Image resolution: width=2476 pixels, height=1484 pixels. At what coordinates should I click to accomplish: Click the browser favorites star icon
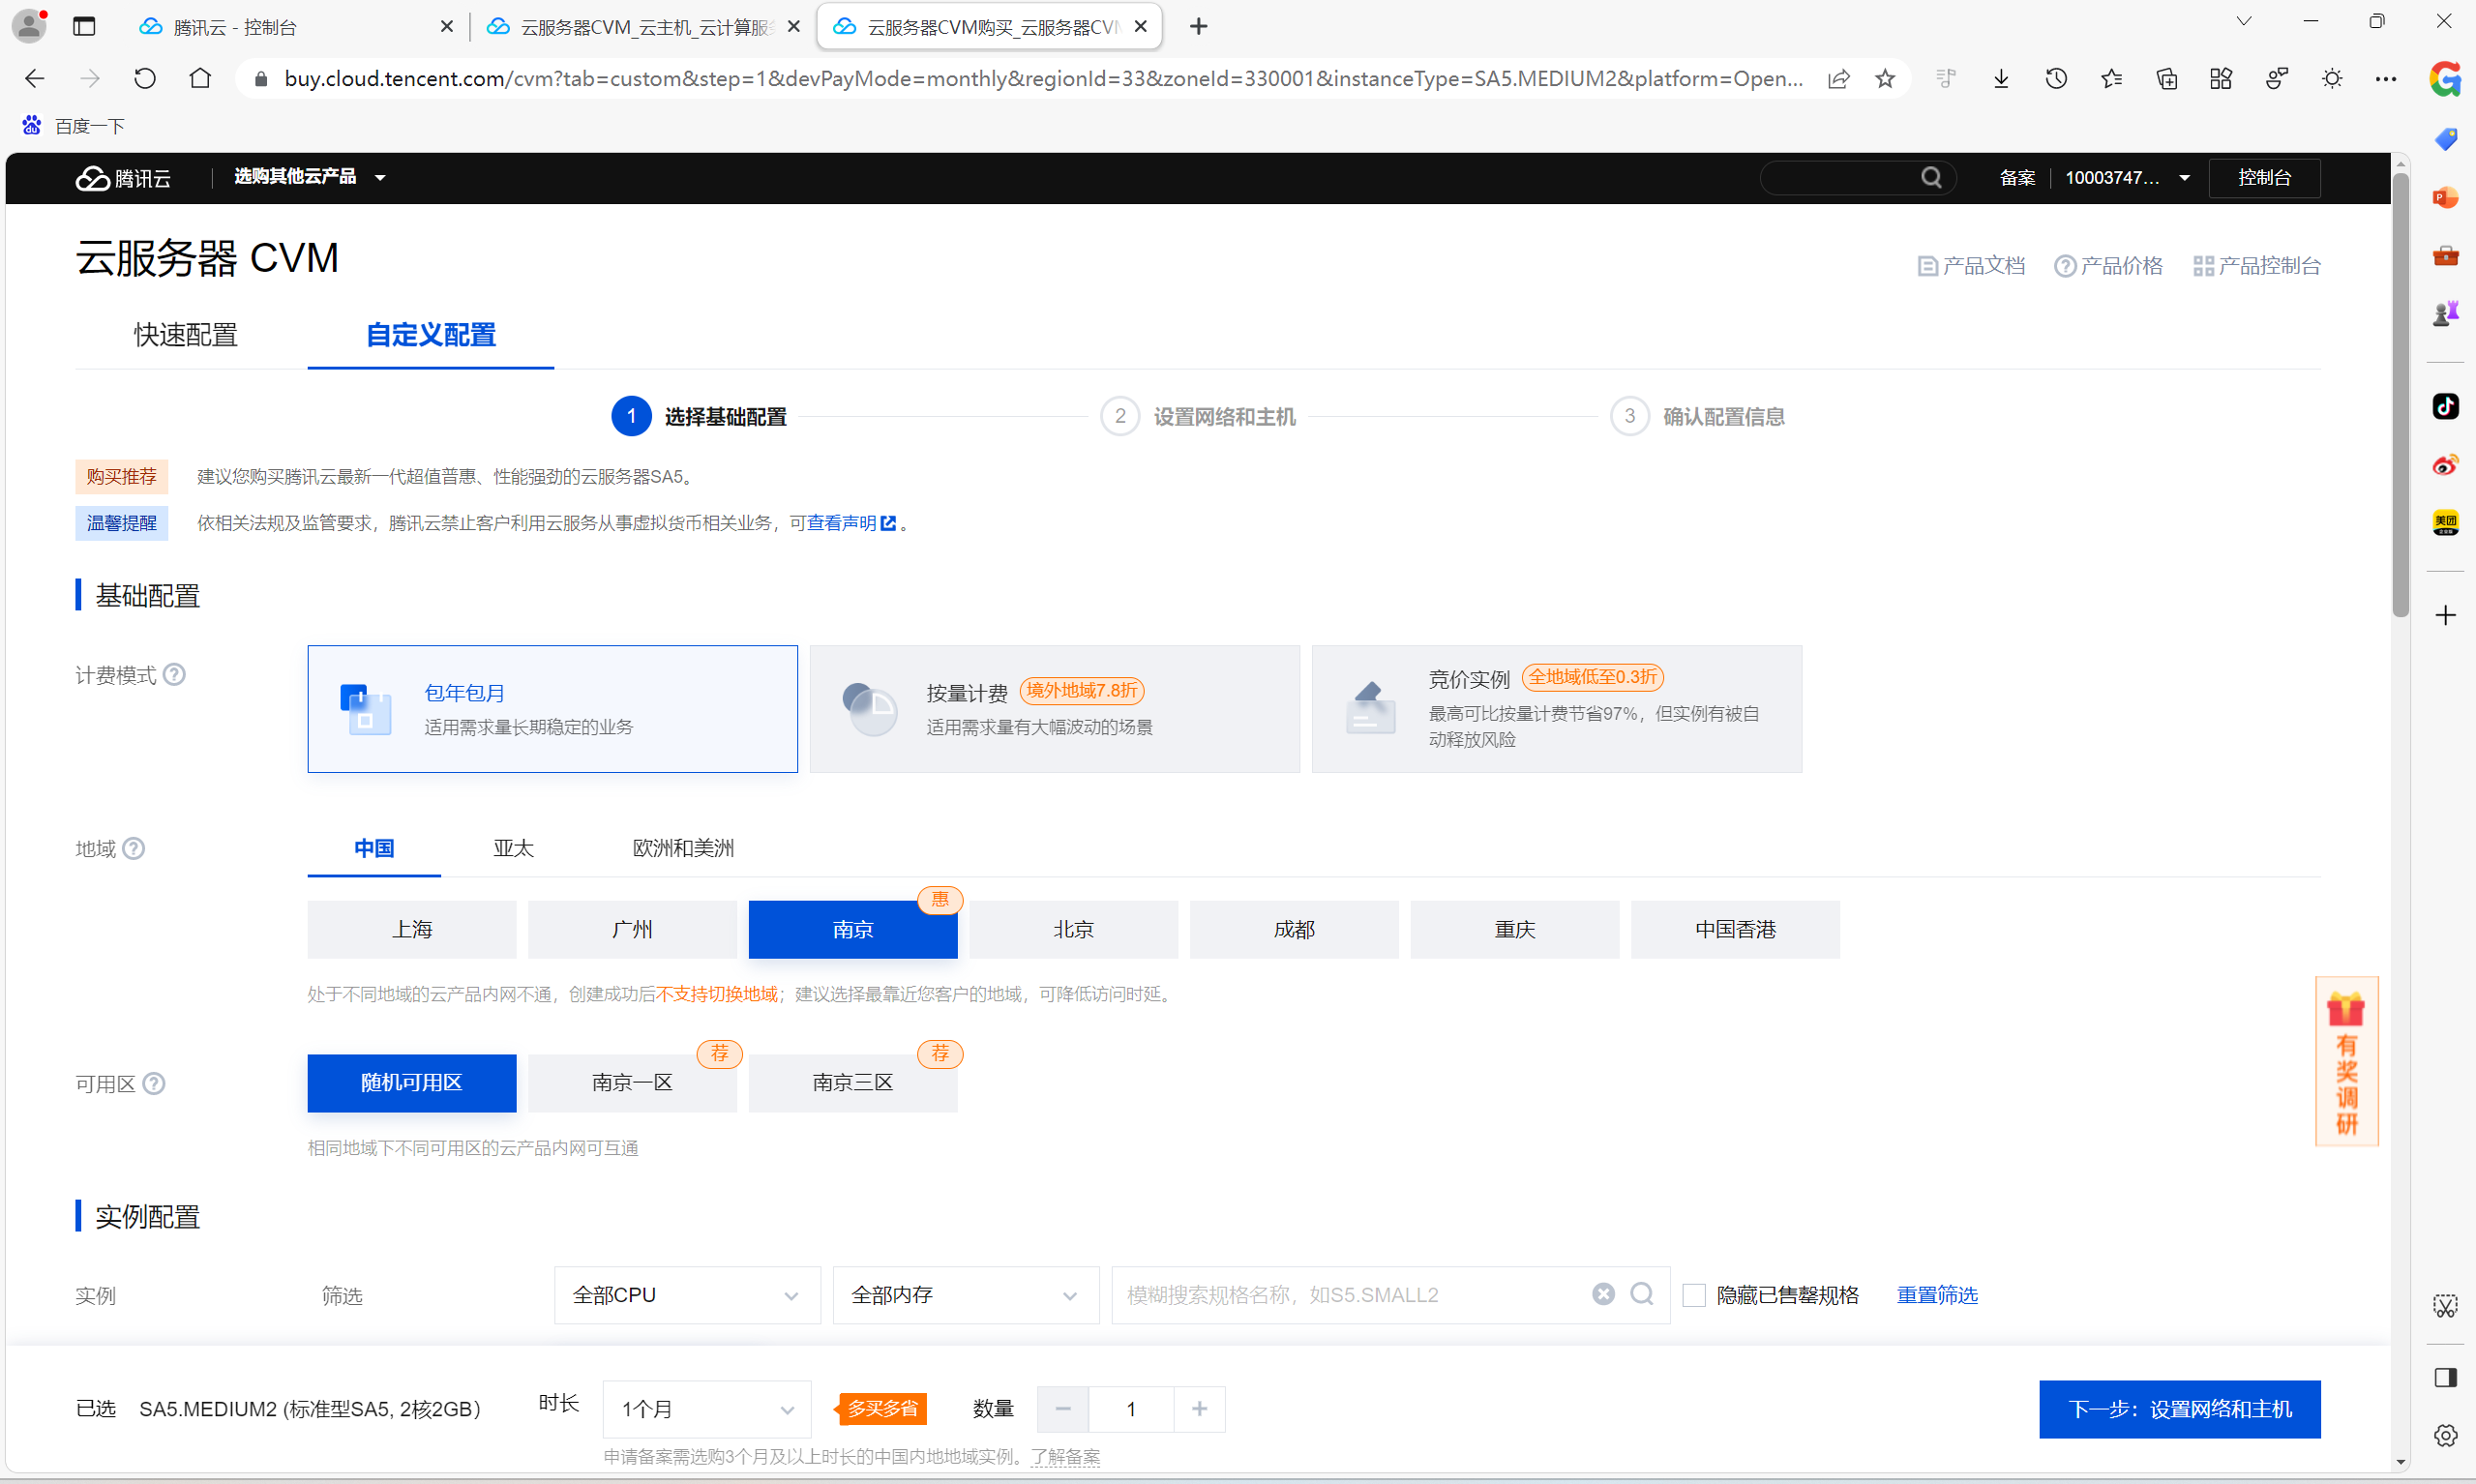pyautogui.click(x=1885, y=79)
